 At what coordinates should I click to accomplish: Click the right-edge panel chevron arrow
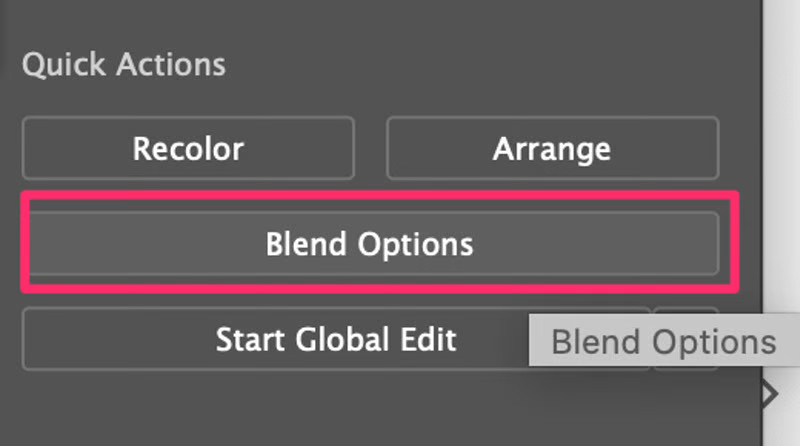(769, 394)
